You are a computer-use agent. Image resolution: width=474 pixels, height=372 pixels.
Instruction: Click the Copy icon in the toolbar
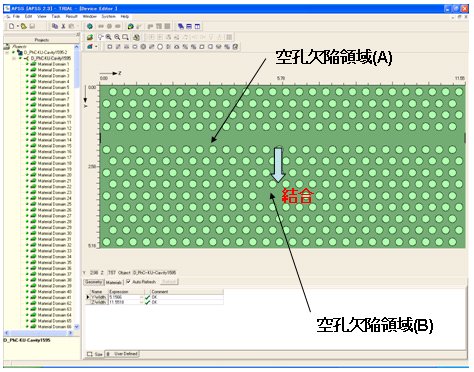[55, 26]
